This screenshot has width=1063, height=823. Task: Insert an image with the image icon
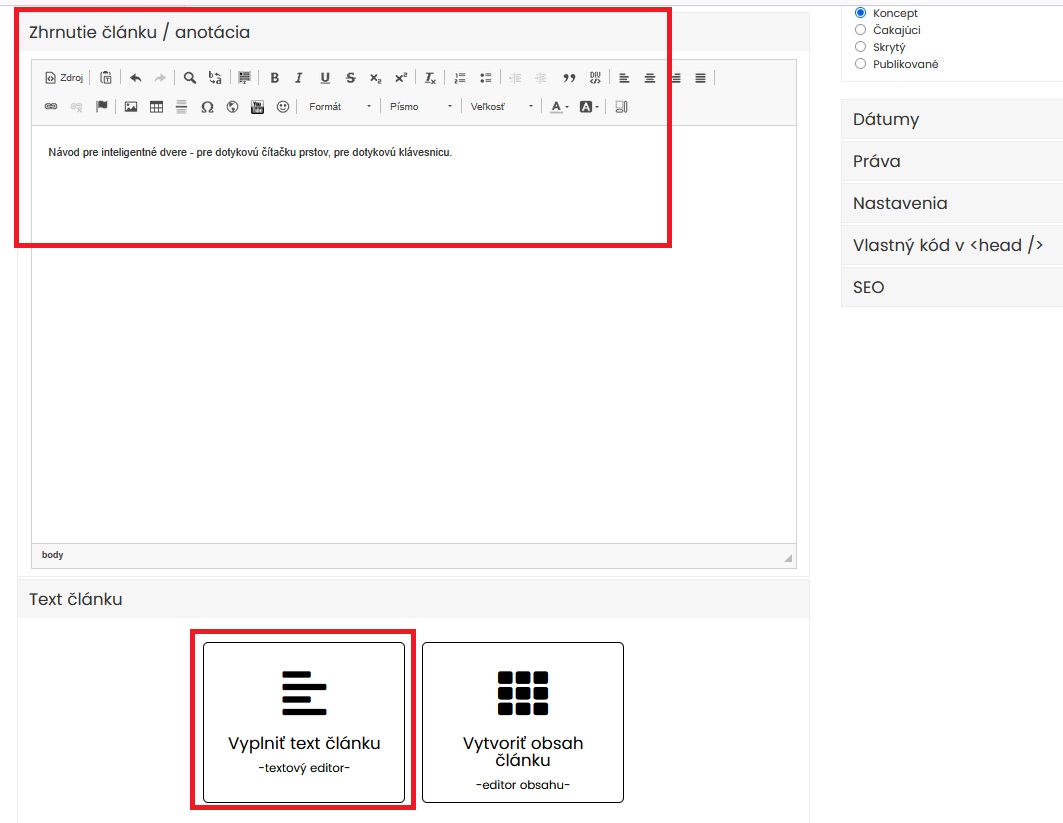pyautogui.click(x=131, y=107)
